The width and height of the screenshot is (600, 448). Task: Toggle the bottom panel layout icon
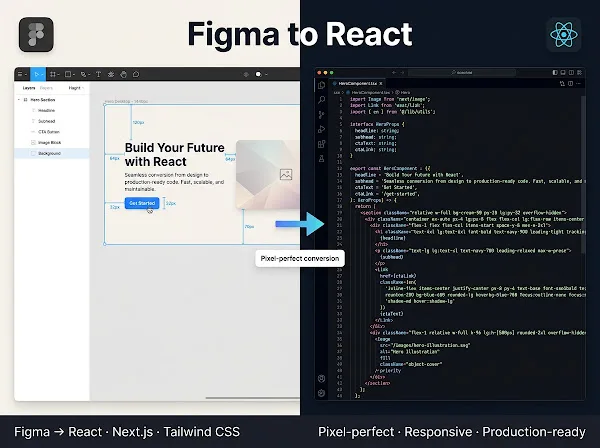[x=563, y=72]
